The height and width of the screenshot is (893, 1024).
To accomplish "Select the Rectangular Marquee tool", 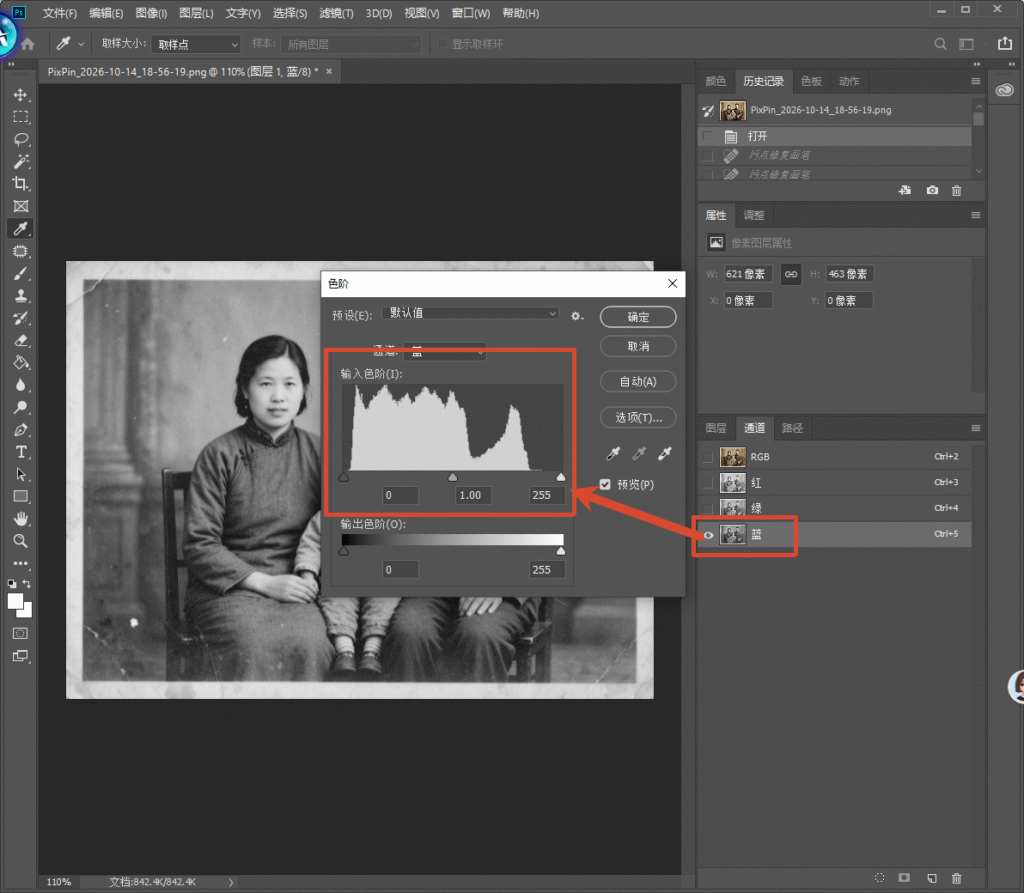I will point(21,117).
